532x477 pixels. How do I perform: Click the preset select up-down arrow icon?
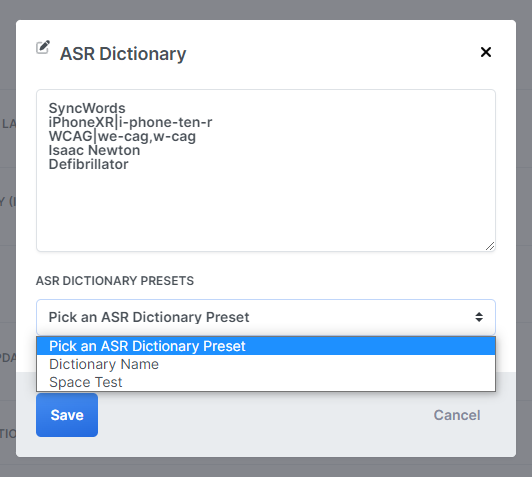[479, 317]
